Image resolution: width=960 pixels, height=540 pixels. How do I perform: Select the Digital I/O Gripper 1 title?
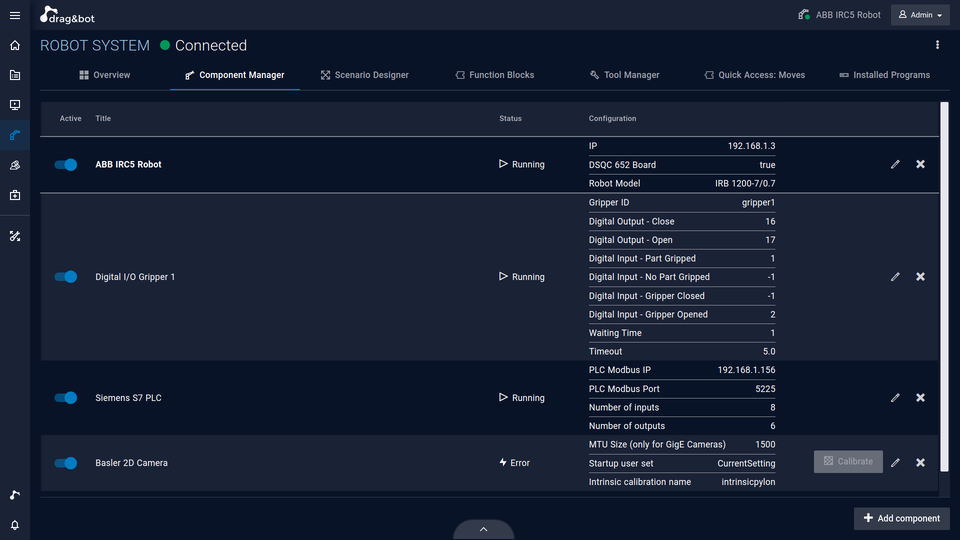pos(135,277)
